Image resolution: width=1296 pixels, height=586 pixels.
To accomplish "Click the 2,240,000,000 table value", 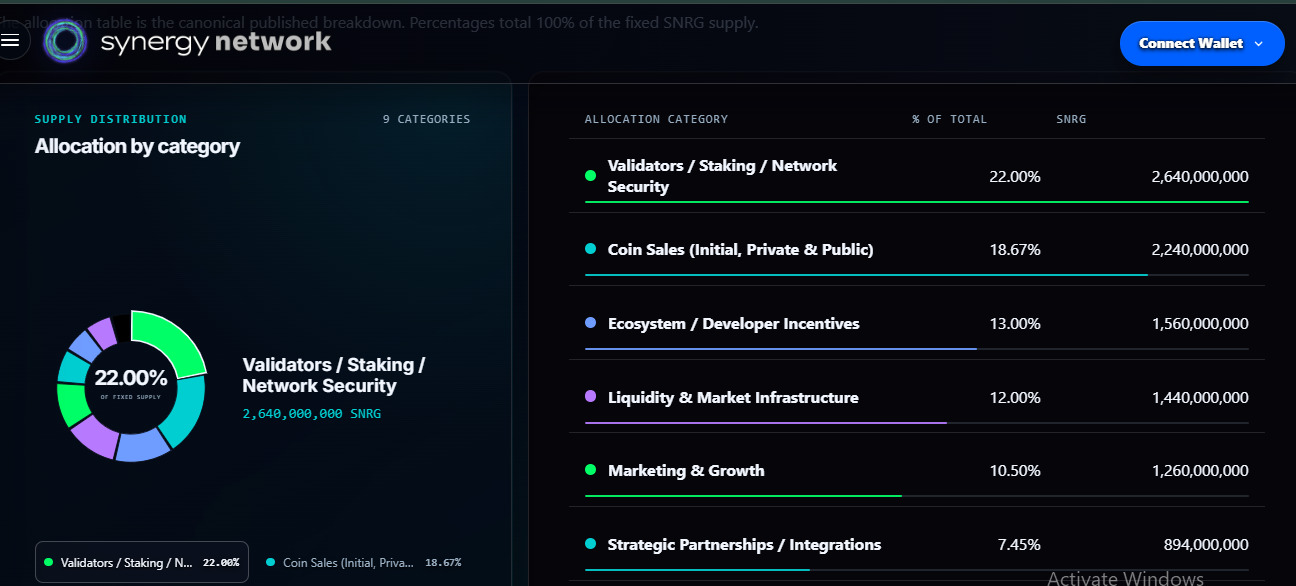I will tap(1200, 249).
